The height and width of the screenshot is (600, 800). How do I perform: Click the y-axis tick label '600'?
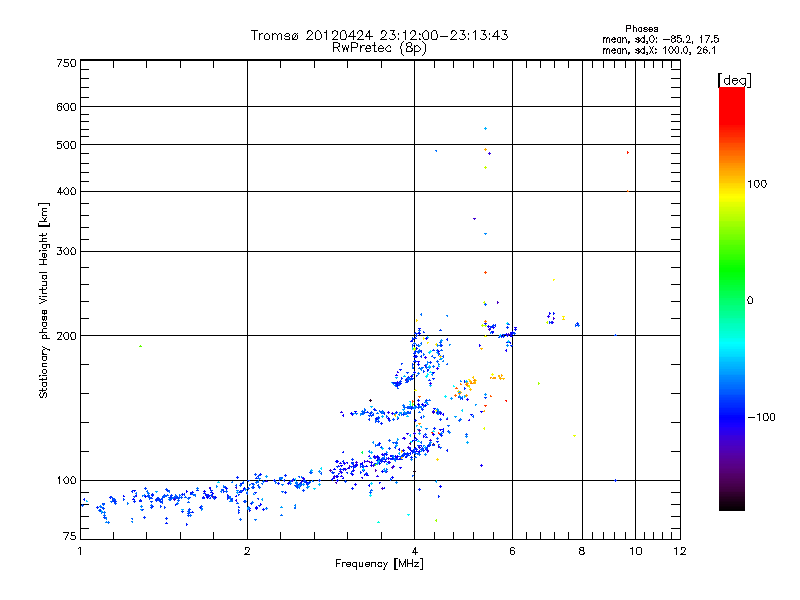(x=67, y=107)
